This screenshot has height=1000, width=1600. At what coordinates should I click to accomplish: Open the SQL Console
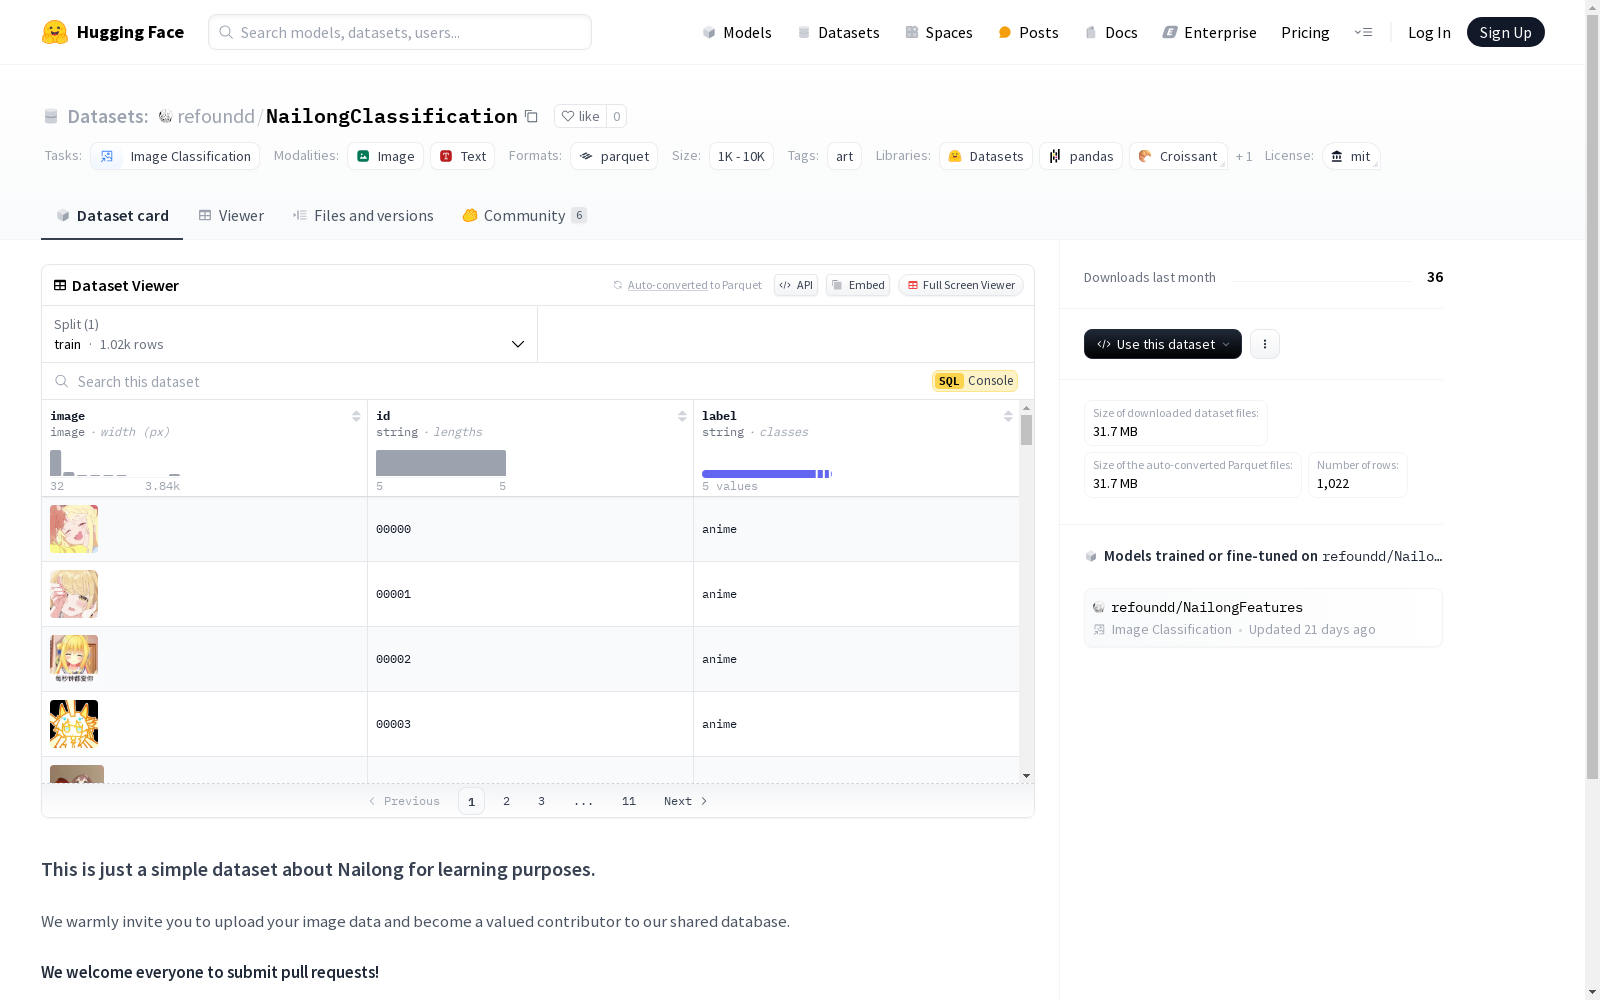975,381
